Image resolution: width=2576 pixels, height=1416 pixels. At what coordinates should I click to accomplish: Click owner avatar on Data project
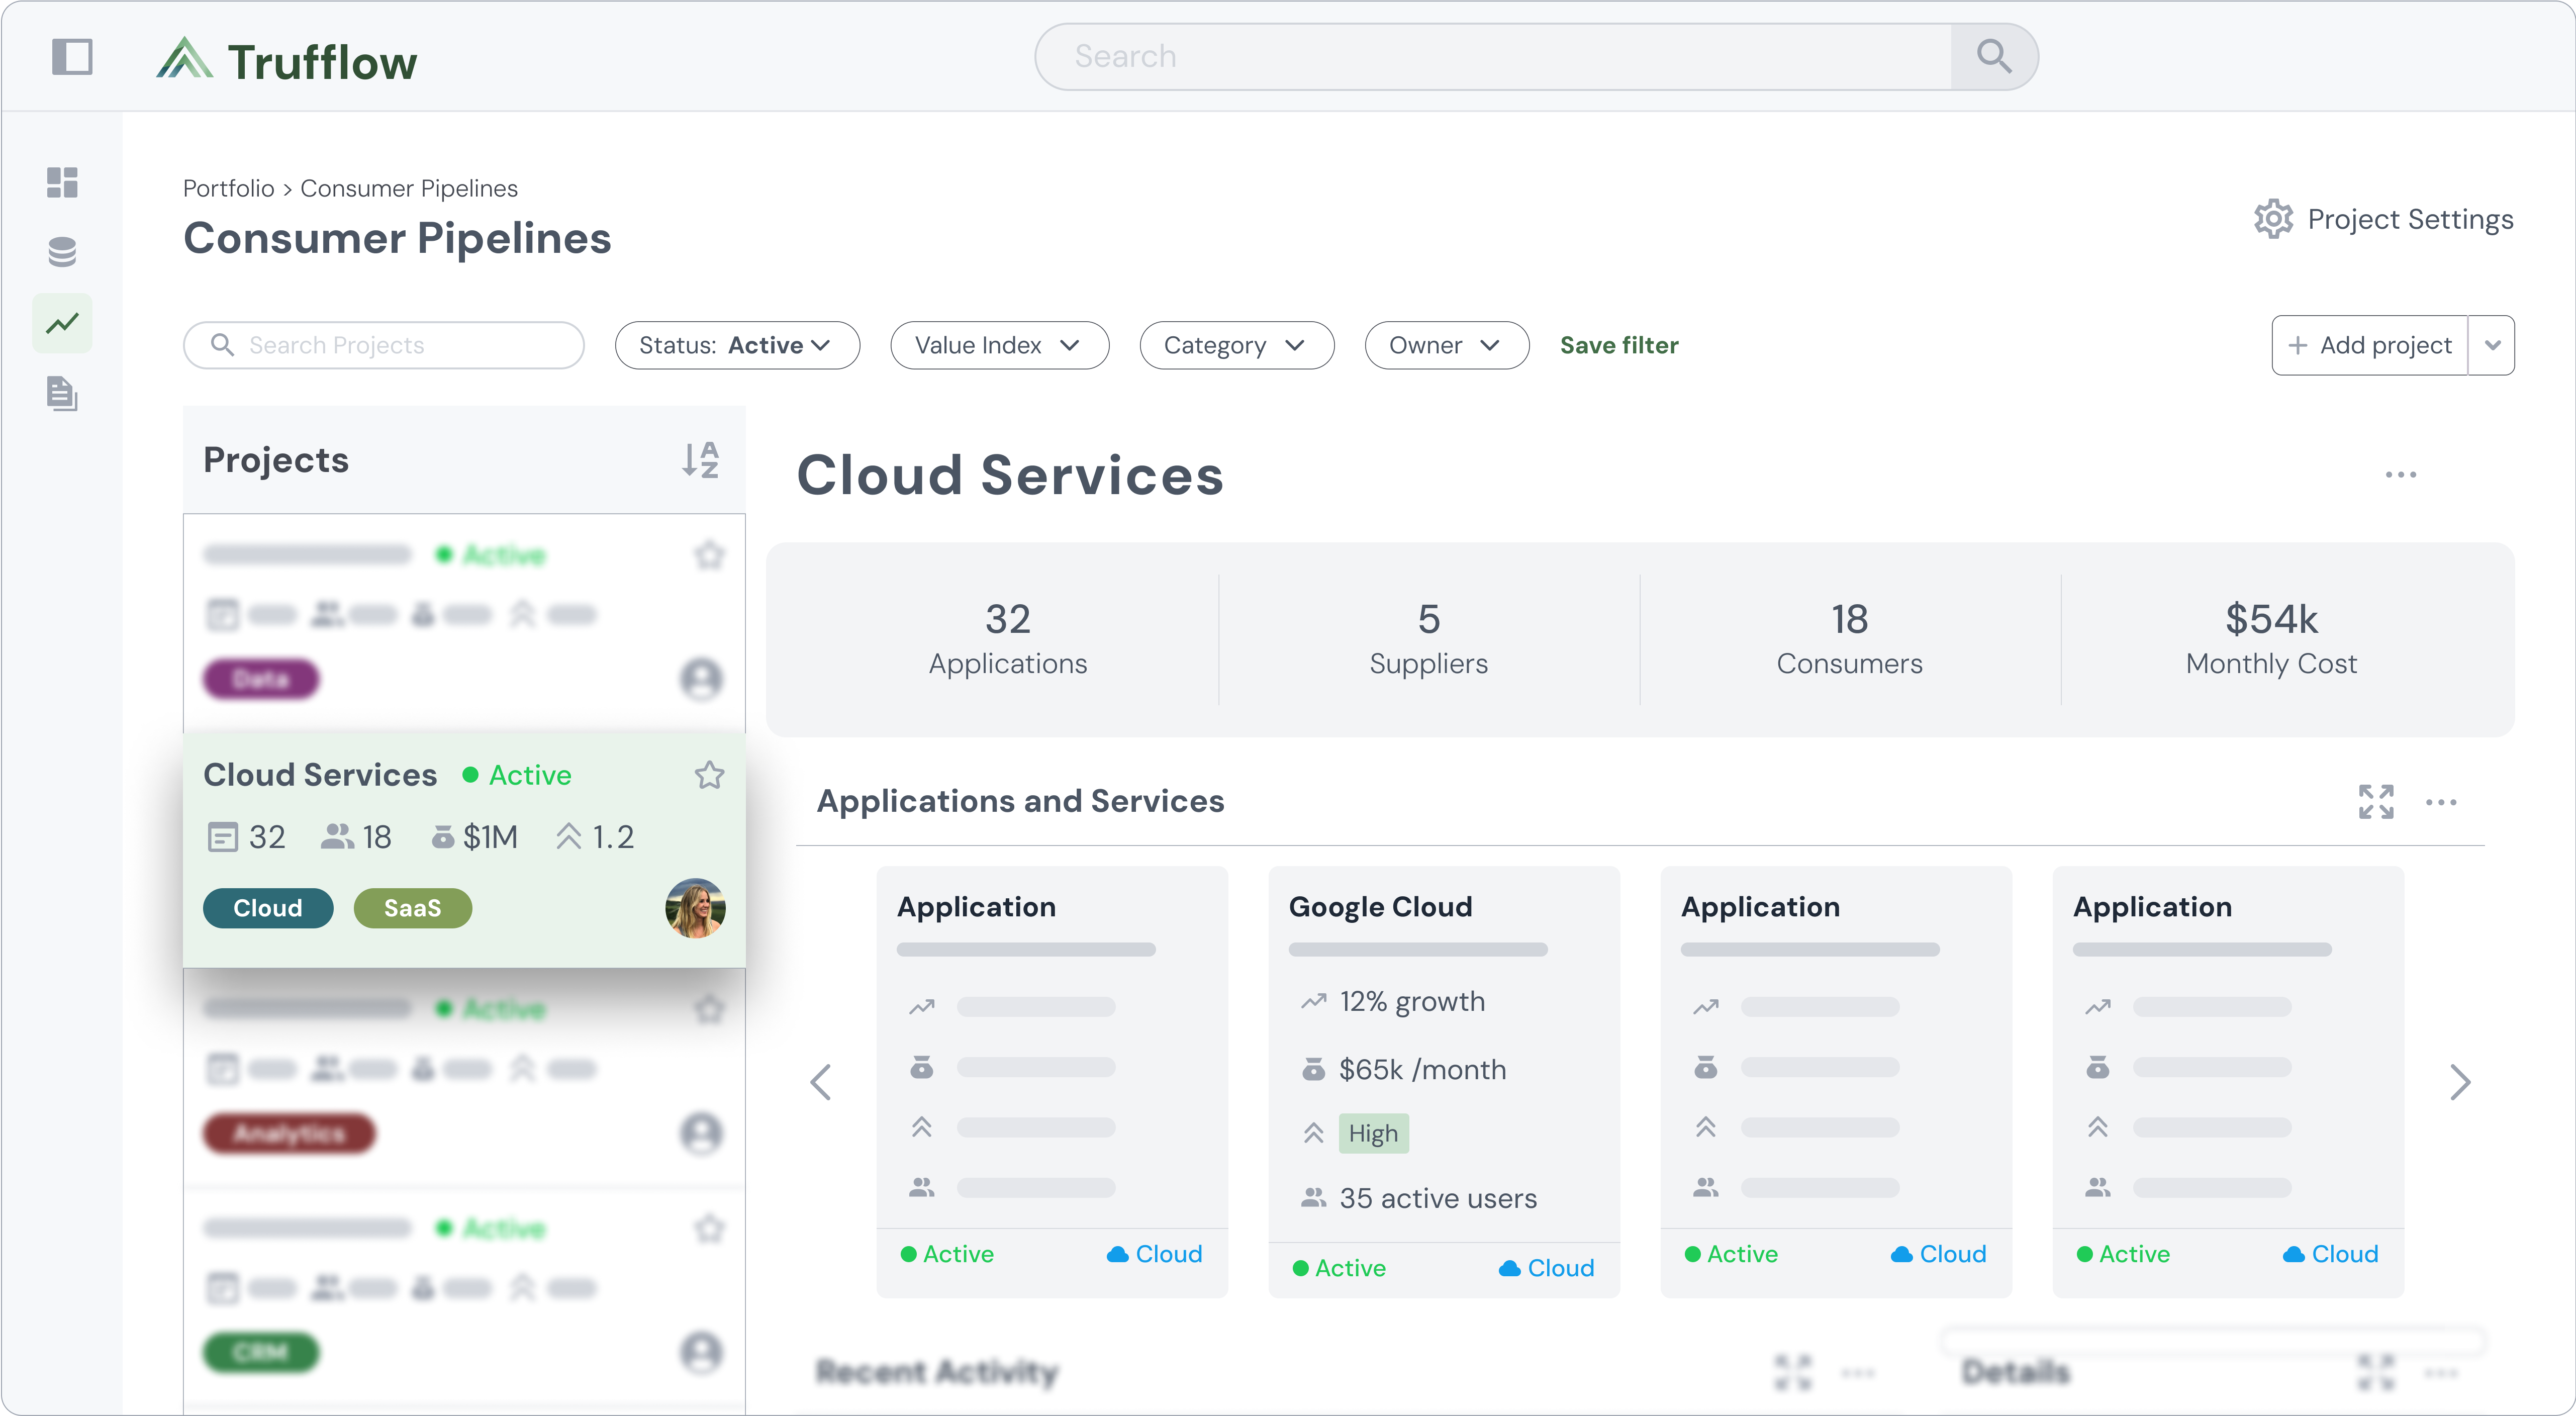click(x=701, y=680)
